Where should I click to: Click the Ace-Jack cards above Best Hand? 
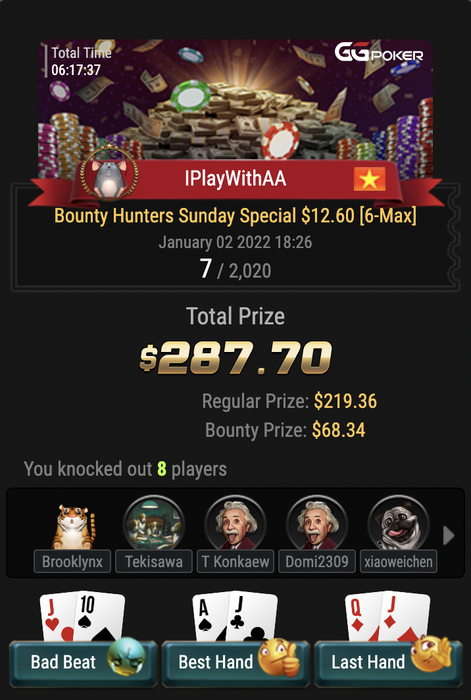click(235, 616)
